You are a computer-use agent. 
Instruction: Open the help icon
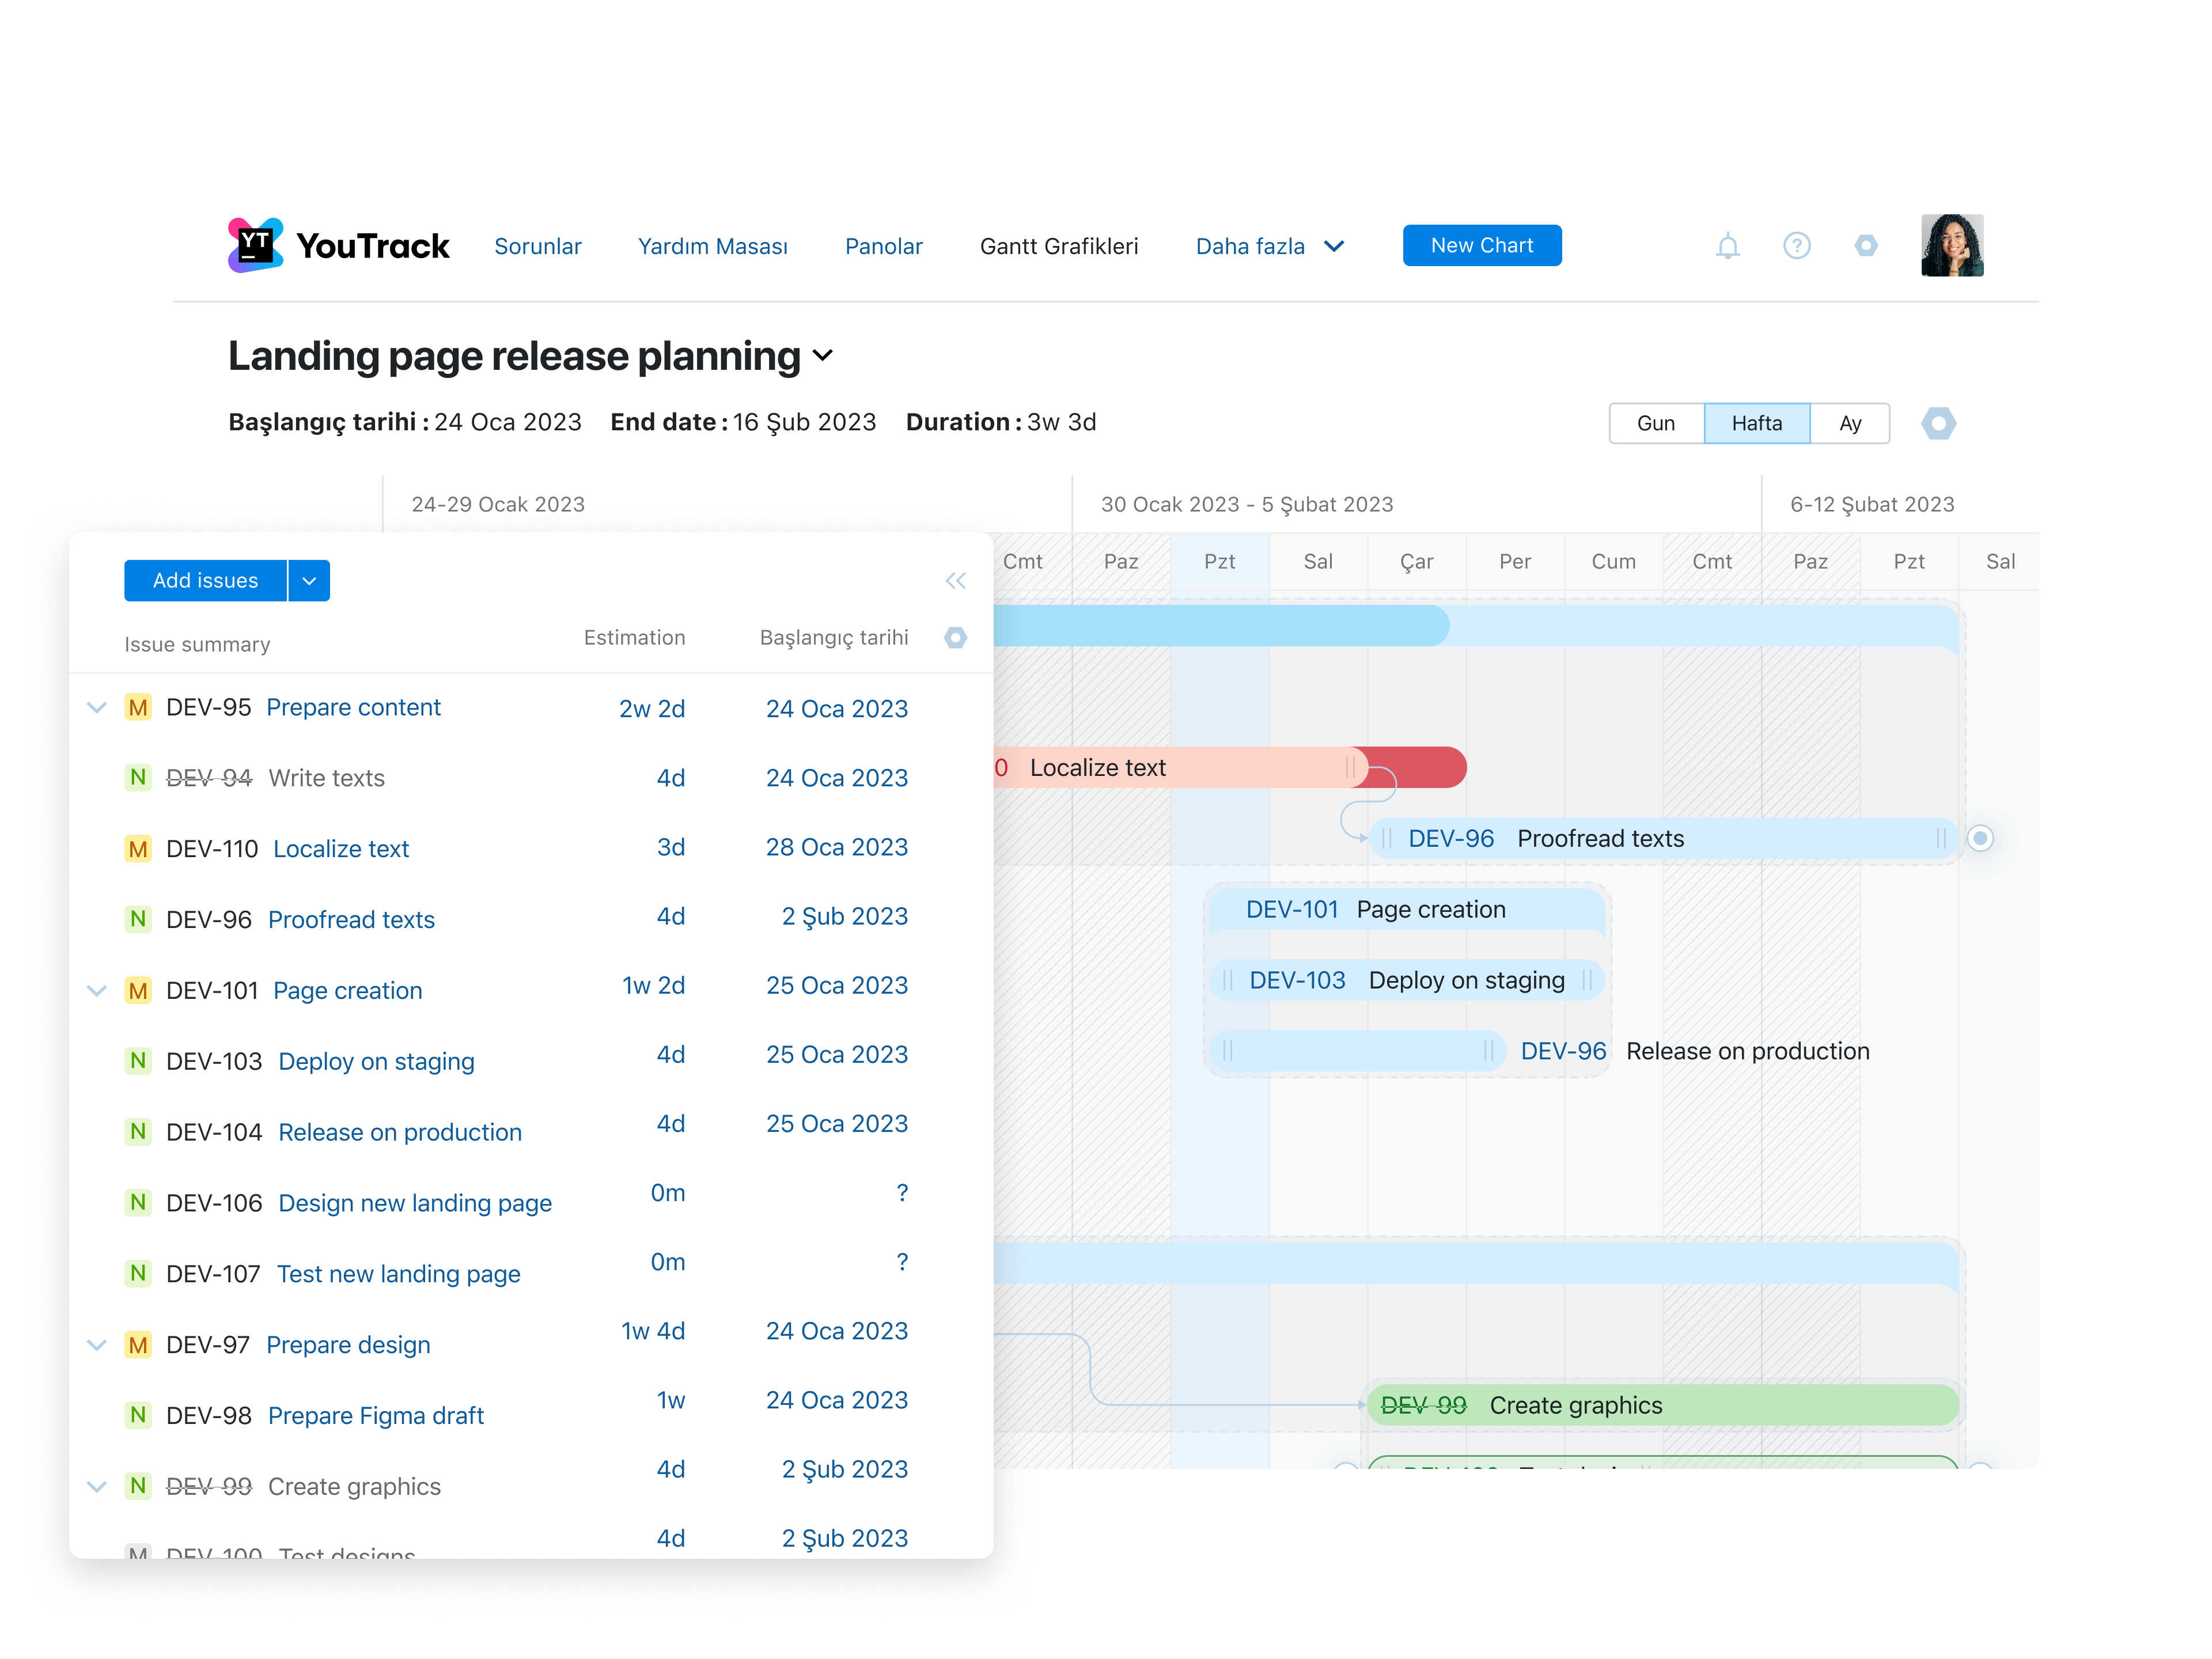click(1797, 245)
